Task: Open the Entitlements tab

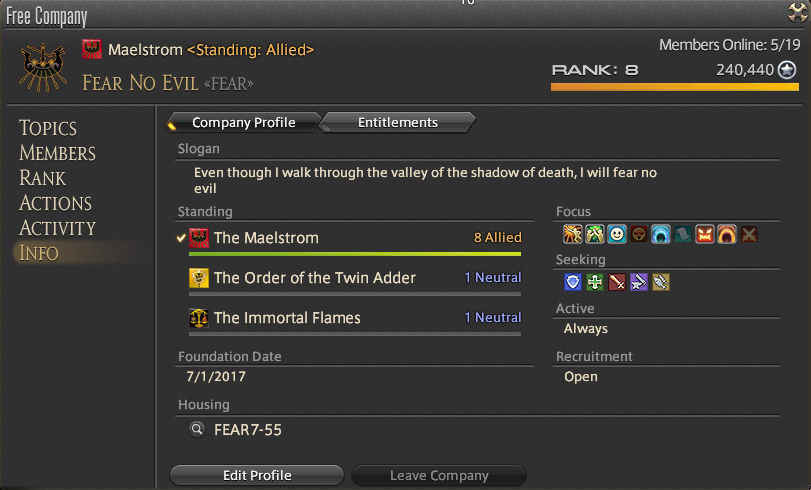Action: point(397,123)
